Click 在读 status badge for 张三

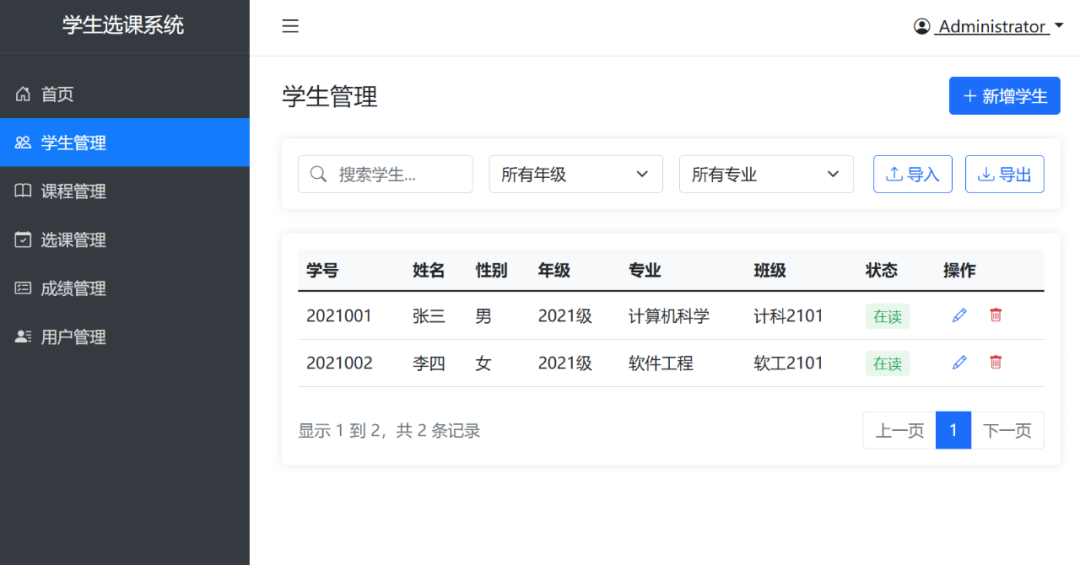click(x=887, y=316)
